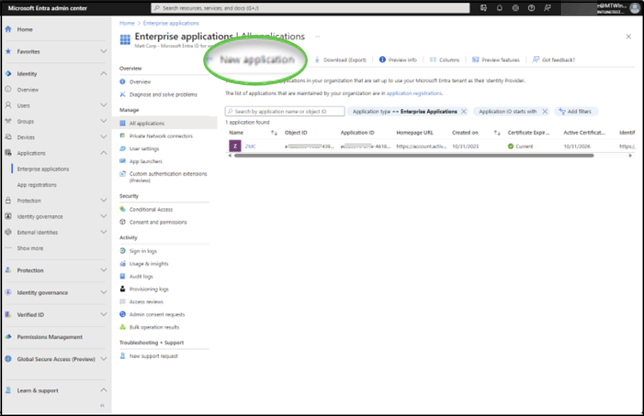Open Private Network connectors
The height and width of the screenshot is (416, 644).
click(x=161, y=136)
